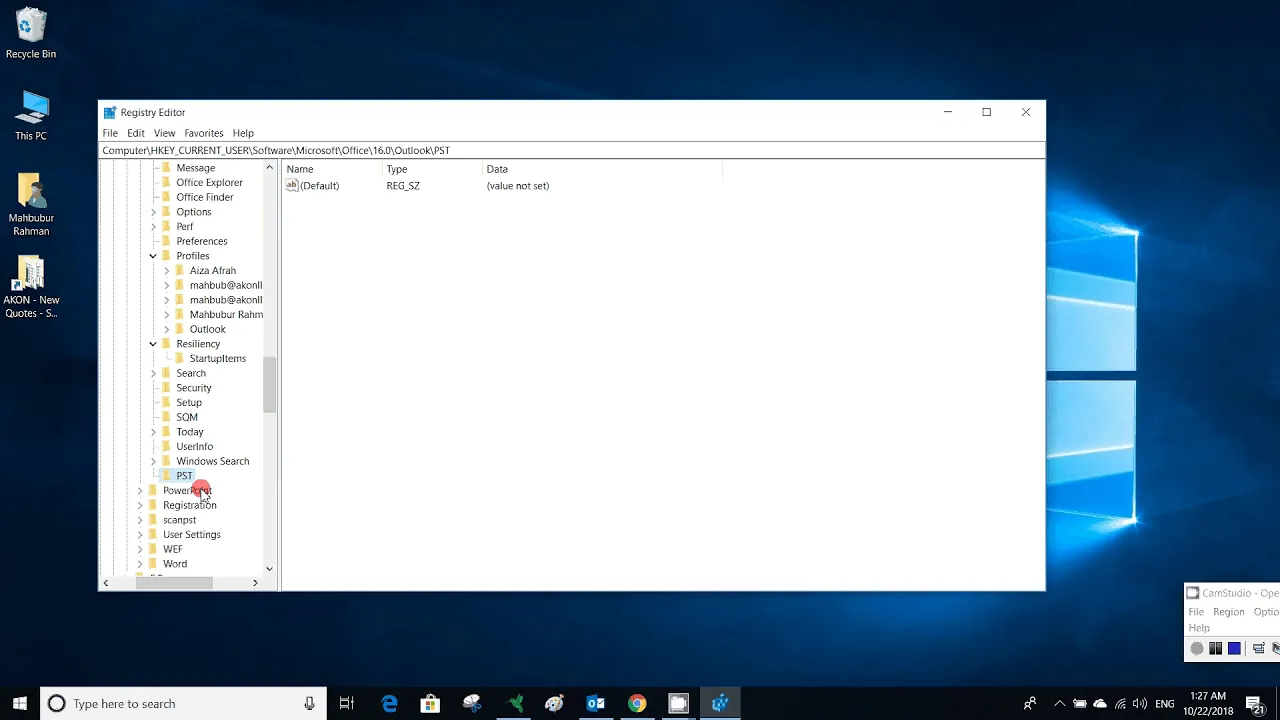This screenshot has height=720, width=1280.
Task: Expand Mahbubur Rahm profile key in tree
Action: click(x=167, y=314)
